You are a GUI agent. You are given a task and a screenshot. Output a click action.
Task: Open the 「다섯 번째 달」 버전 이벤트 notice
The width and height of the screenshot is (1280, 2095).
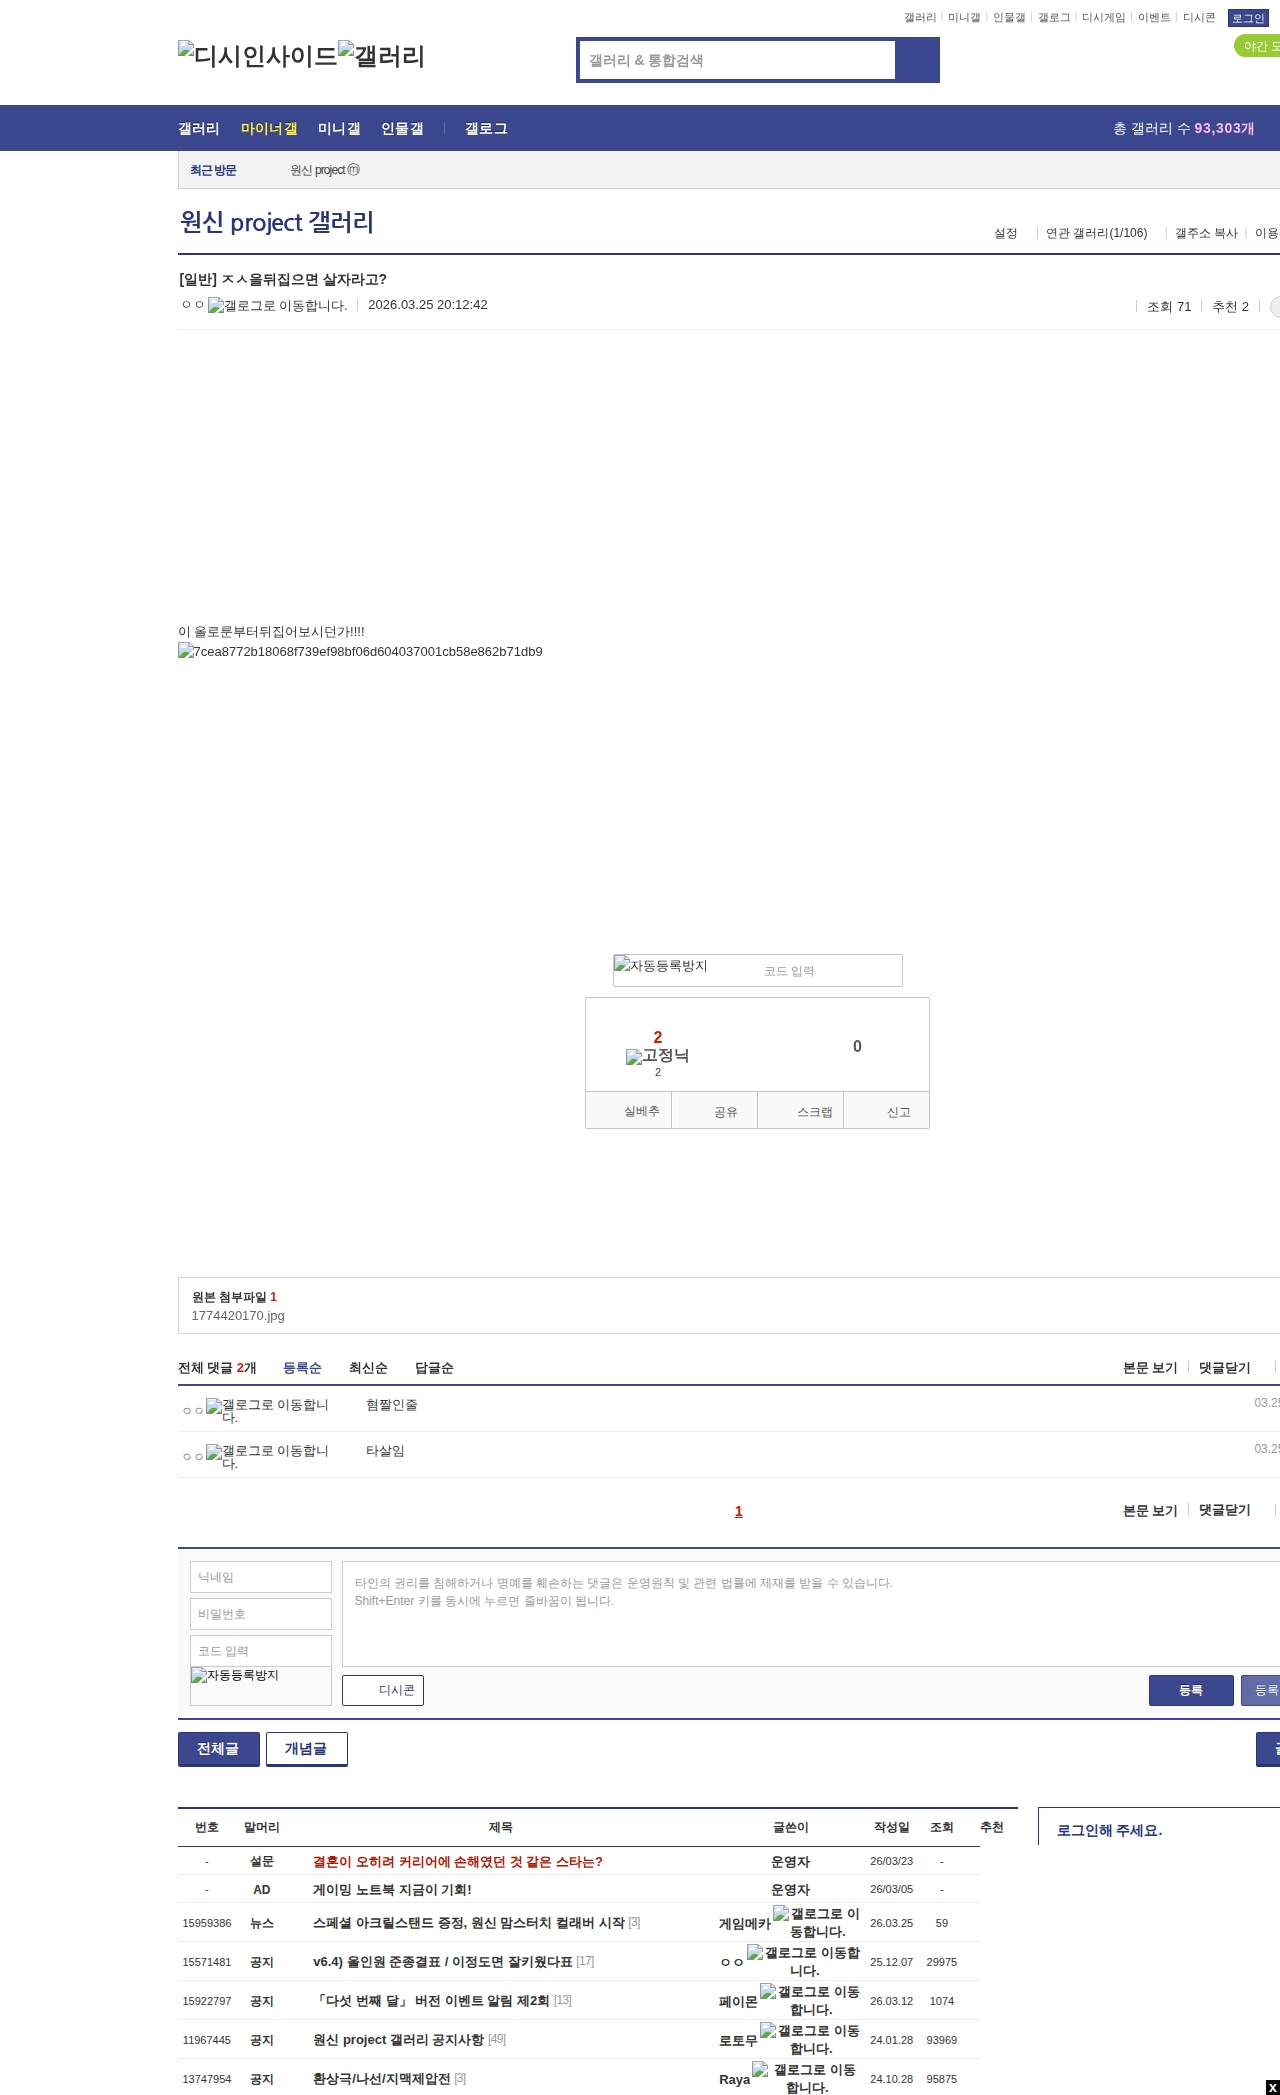point(431,2001)
